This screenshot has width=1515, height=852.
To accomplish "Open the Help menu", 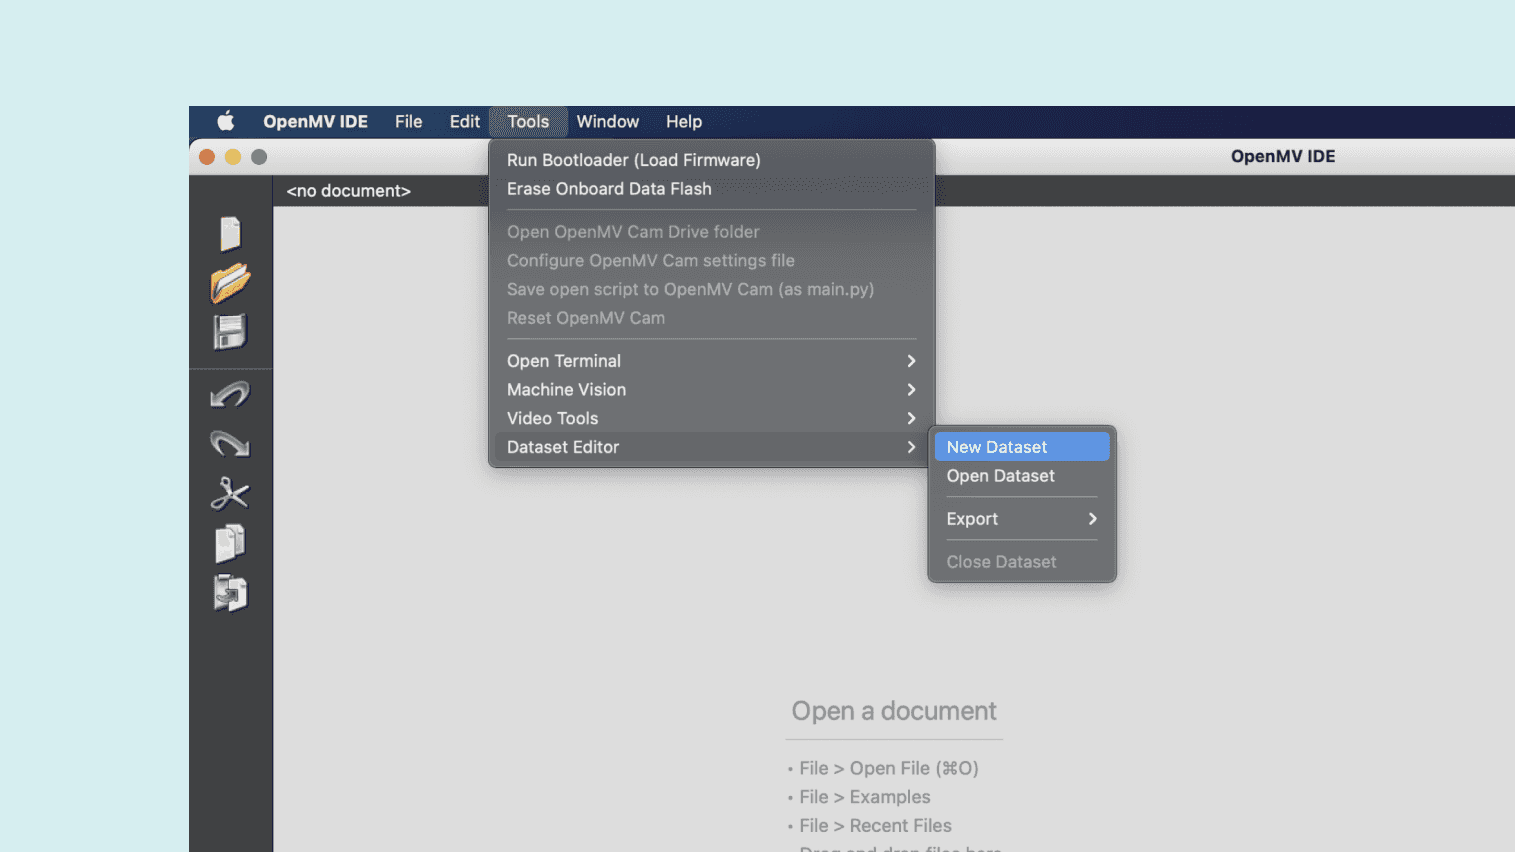I will coord(684,122).
